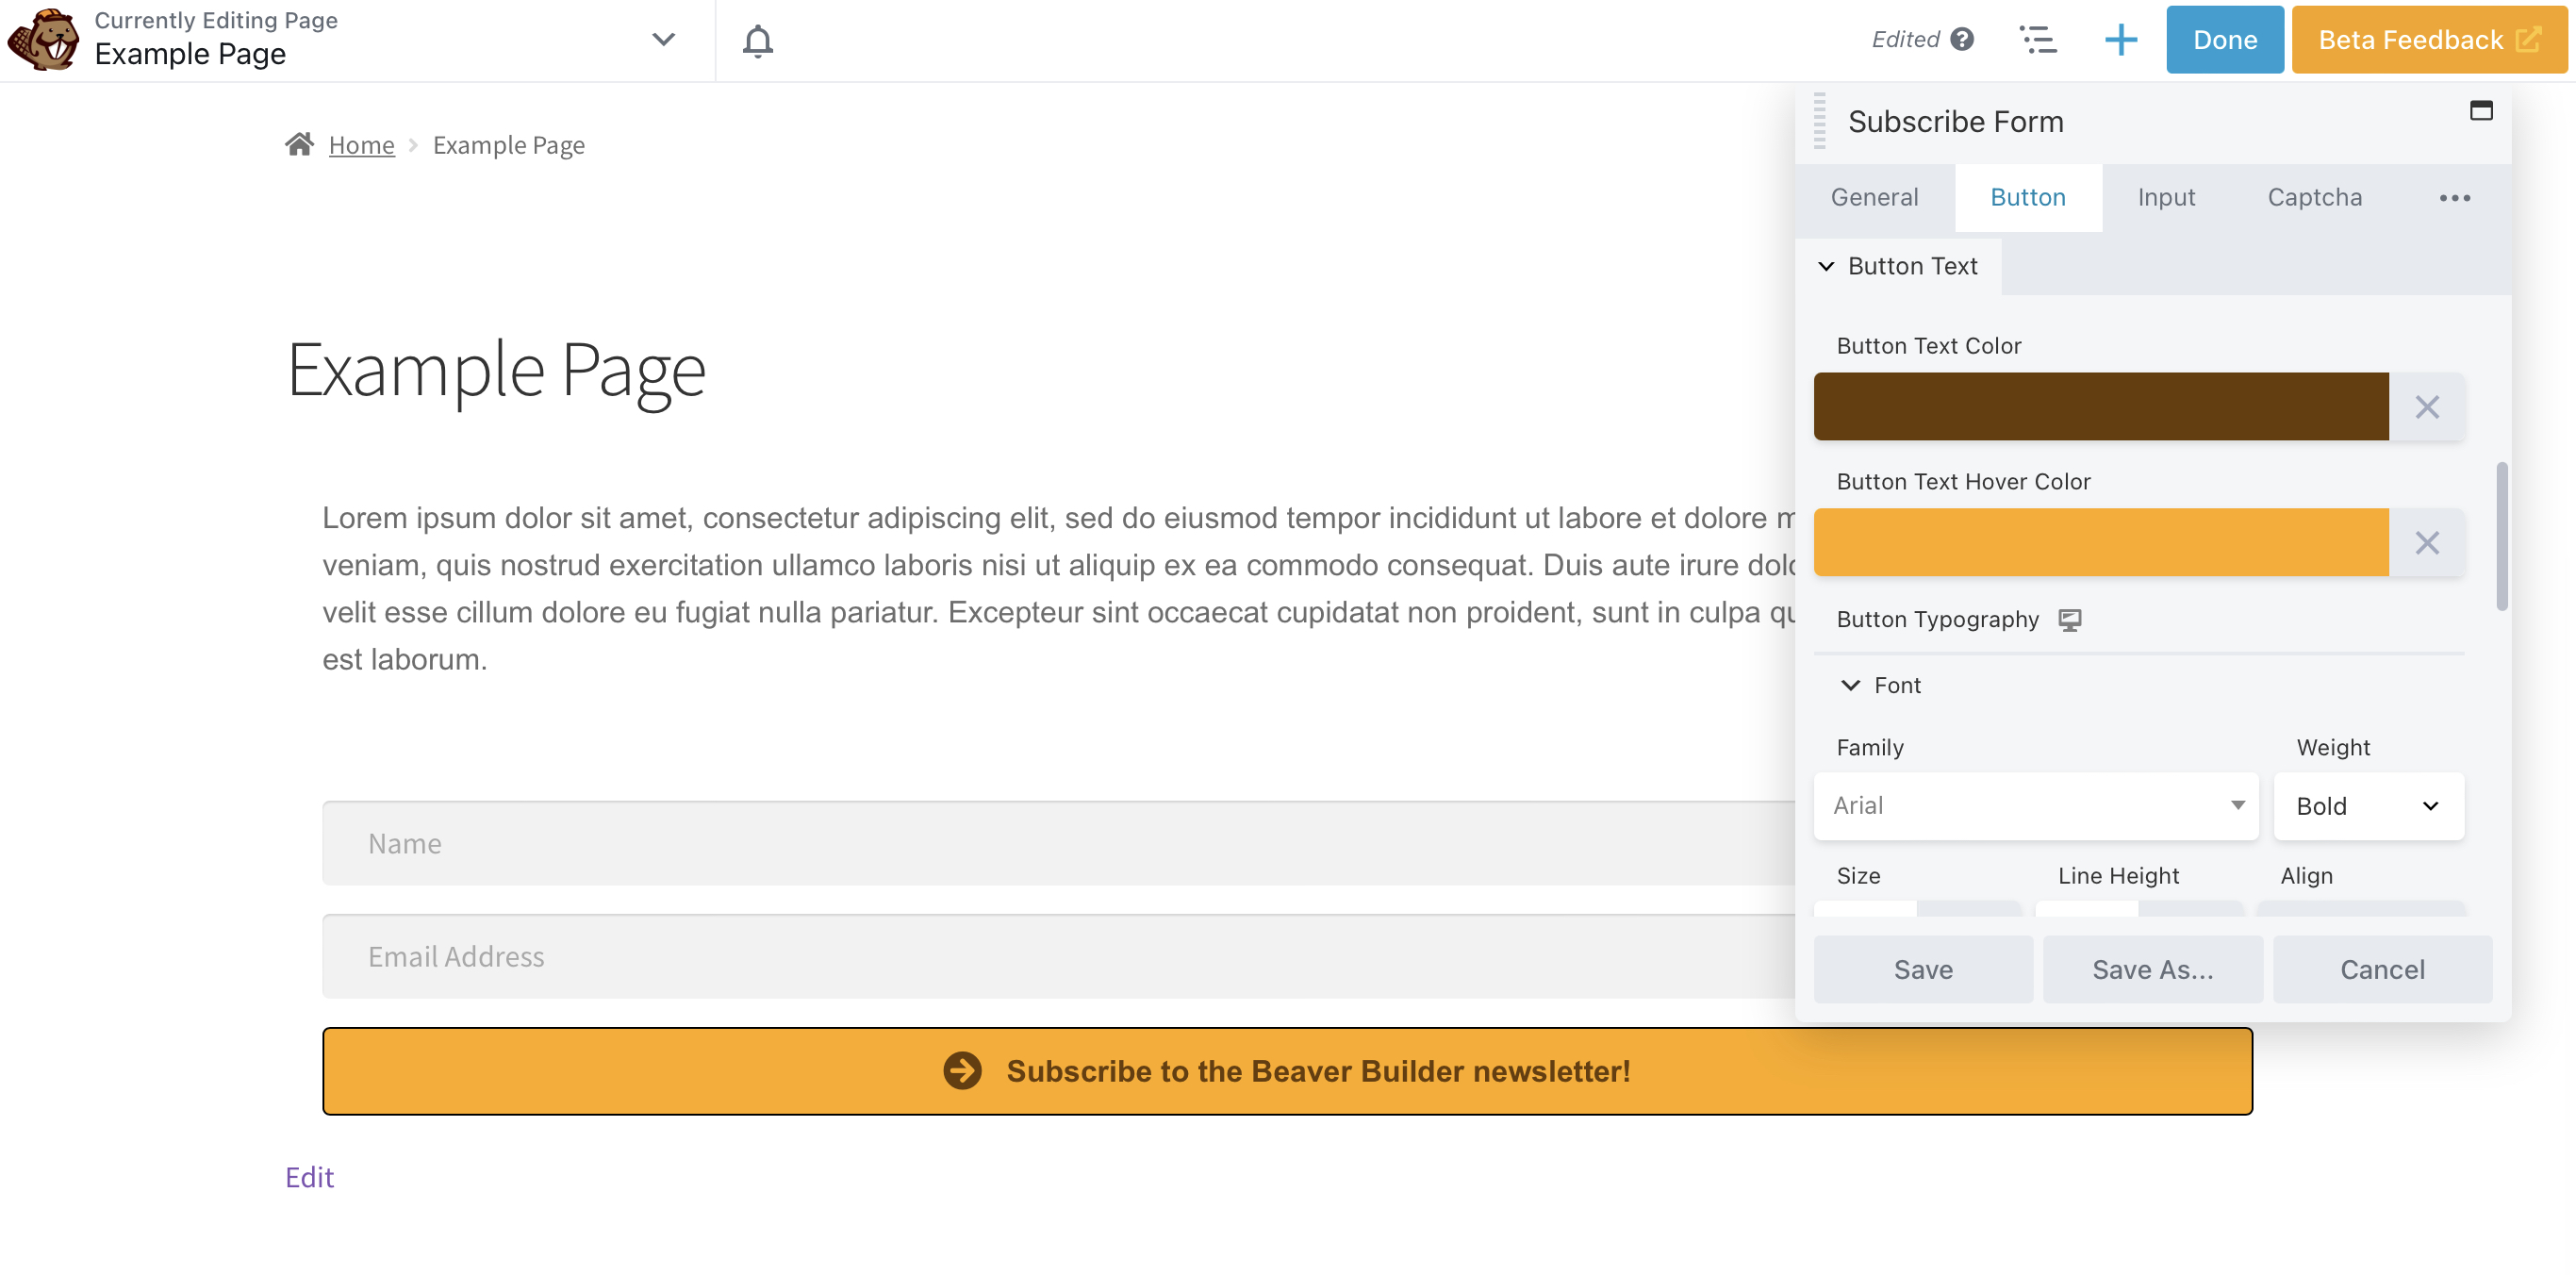This screenshot has height=1275, width=2576.
Task: Open the orange Button Text Hover Color swatch
Action: point(2100,543)
